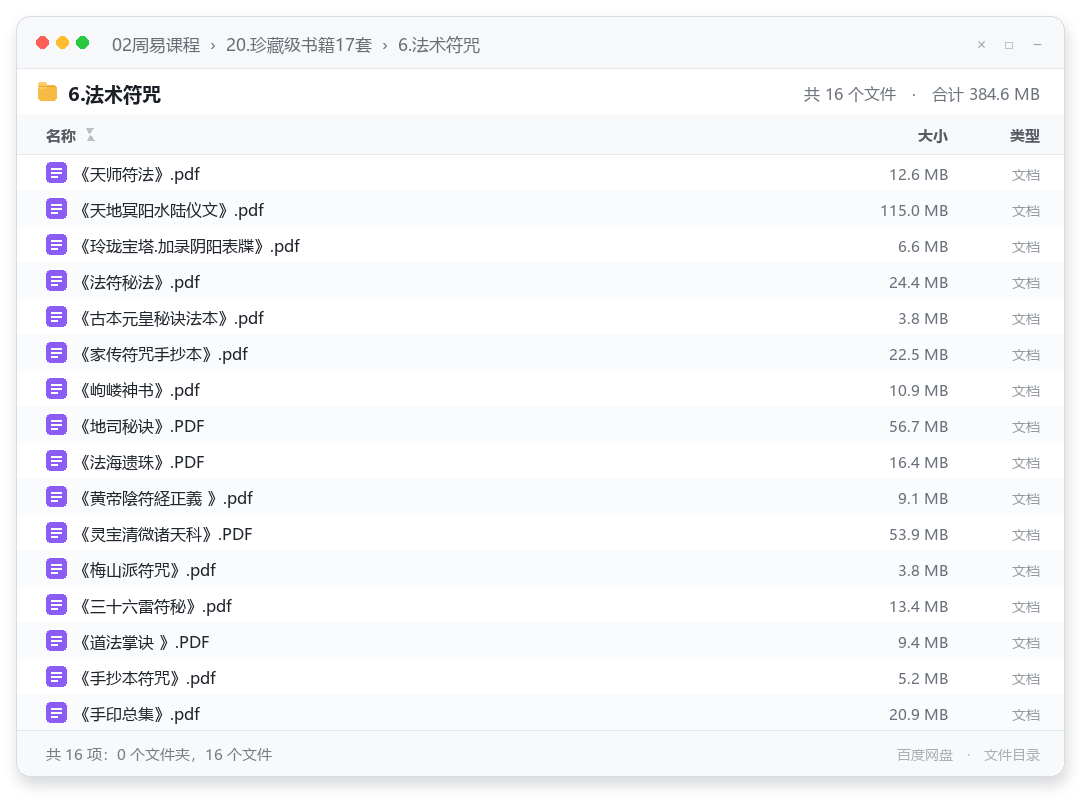Sort files by the 类型 column header
Screen dimensions: 1080x800
tap(1025, 136)
